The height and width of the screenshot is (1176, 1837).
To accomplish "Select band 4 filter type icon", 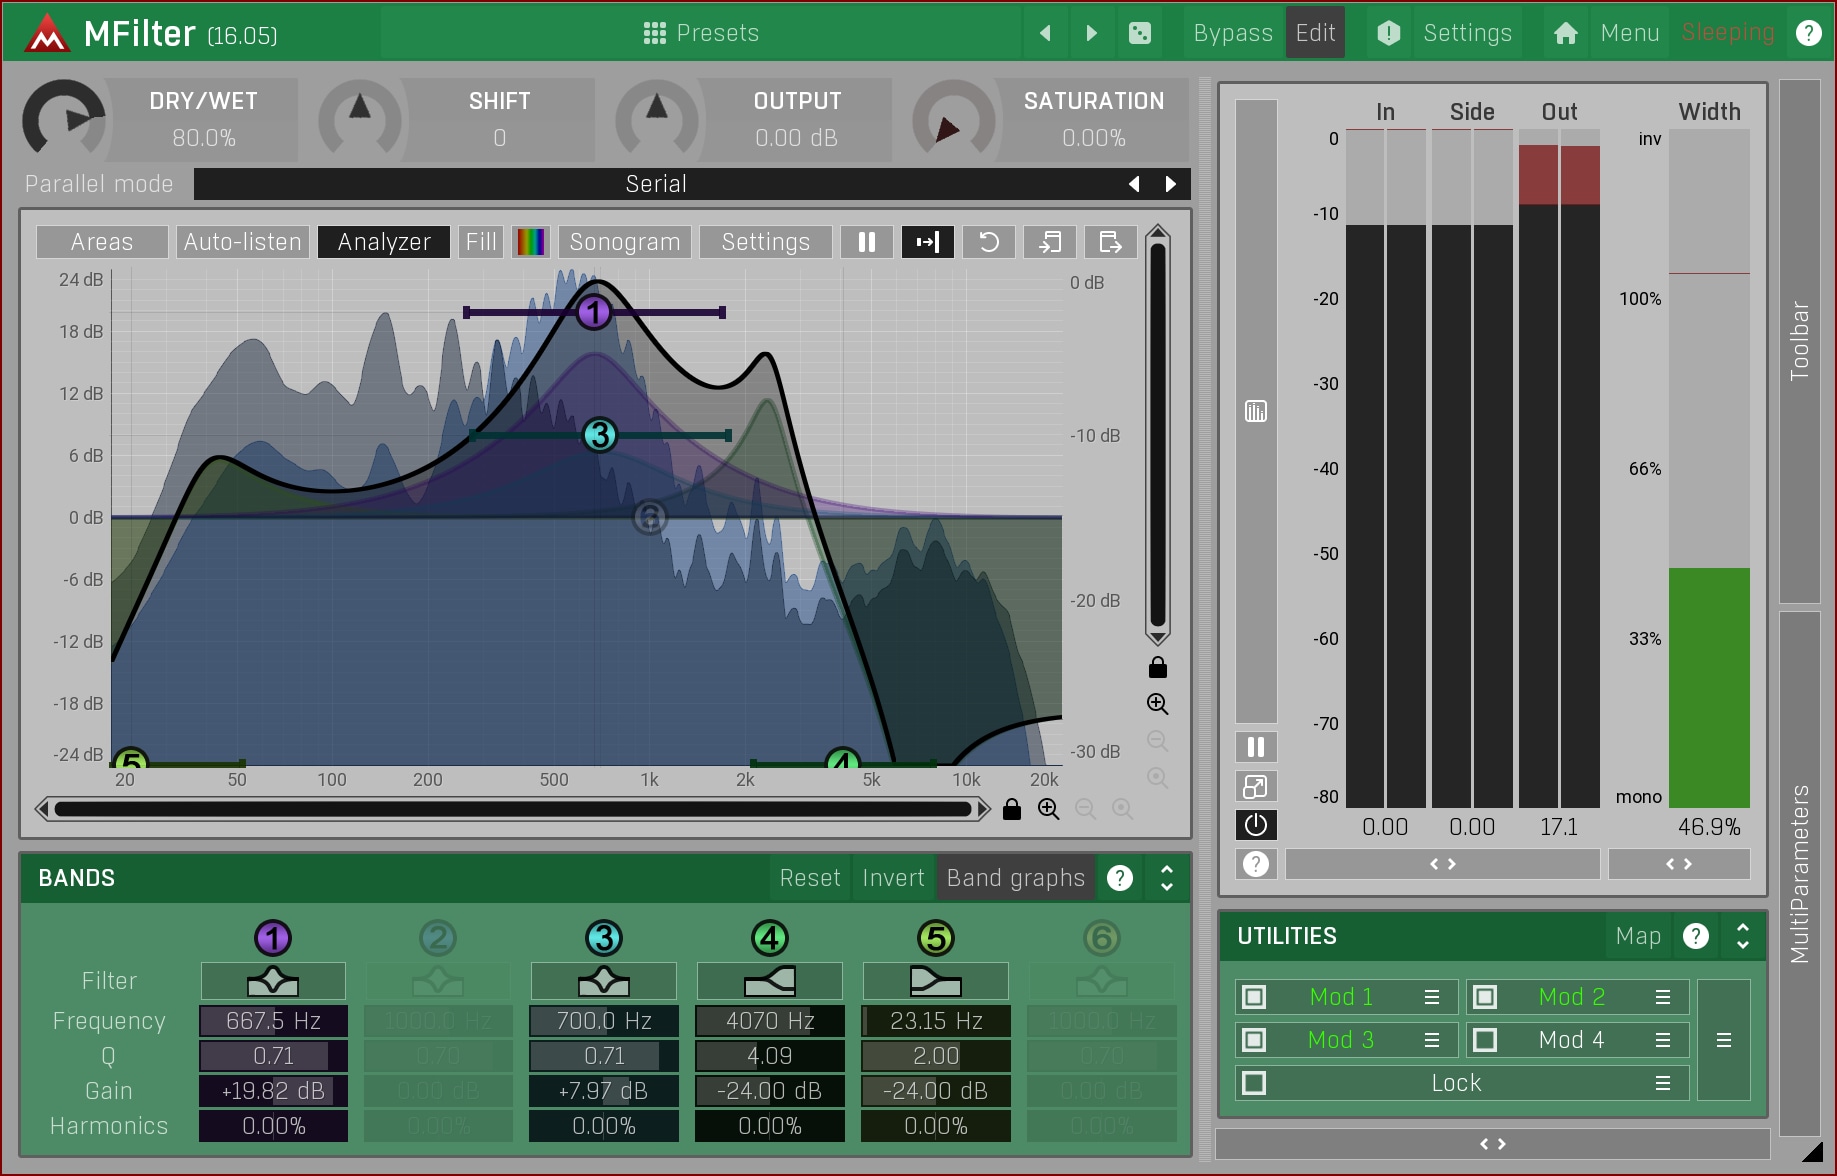I will (x=770, y=981).
